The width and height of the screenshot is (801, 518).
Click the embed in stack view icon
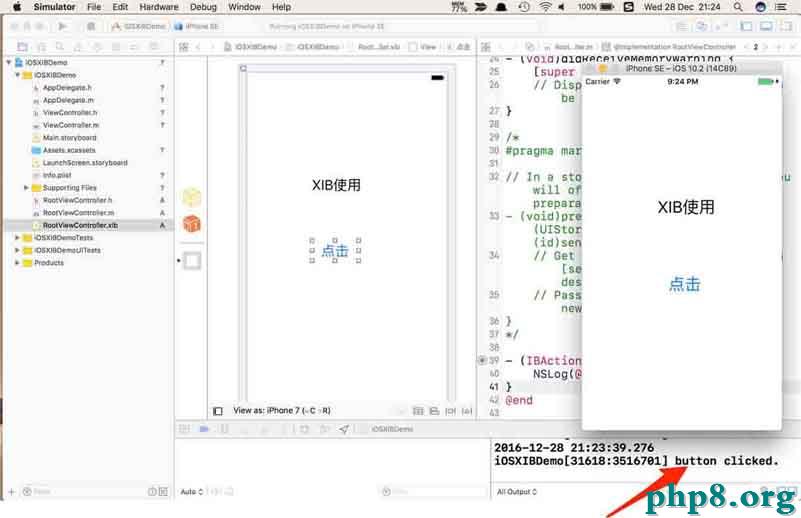click(418, 411)
